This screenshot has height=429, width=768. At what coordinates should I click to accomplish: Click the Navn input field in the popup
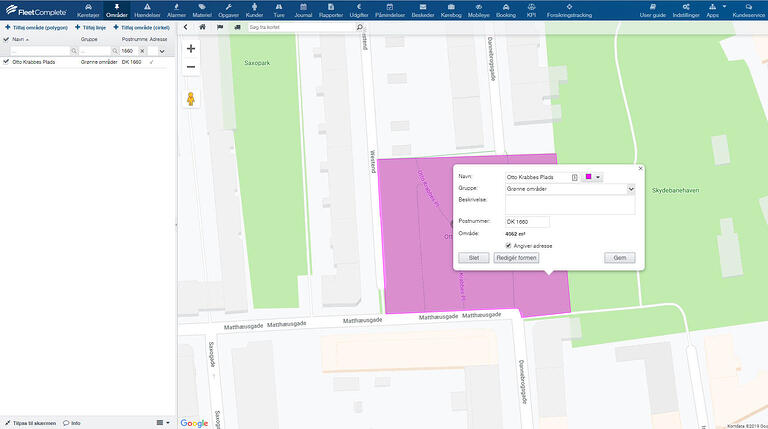(537, 177)
